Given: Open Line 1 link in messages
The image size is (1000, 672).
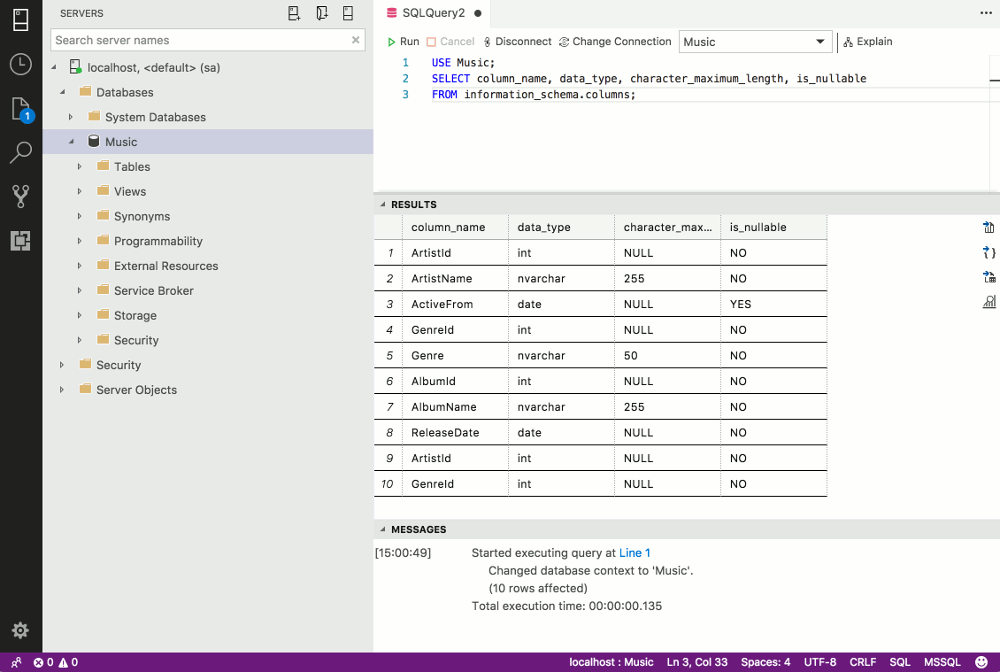Looking at the screenshot, I should coord(635,552).
